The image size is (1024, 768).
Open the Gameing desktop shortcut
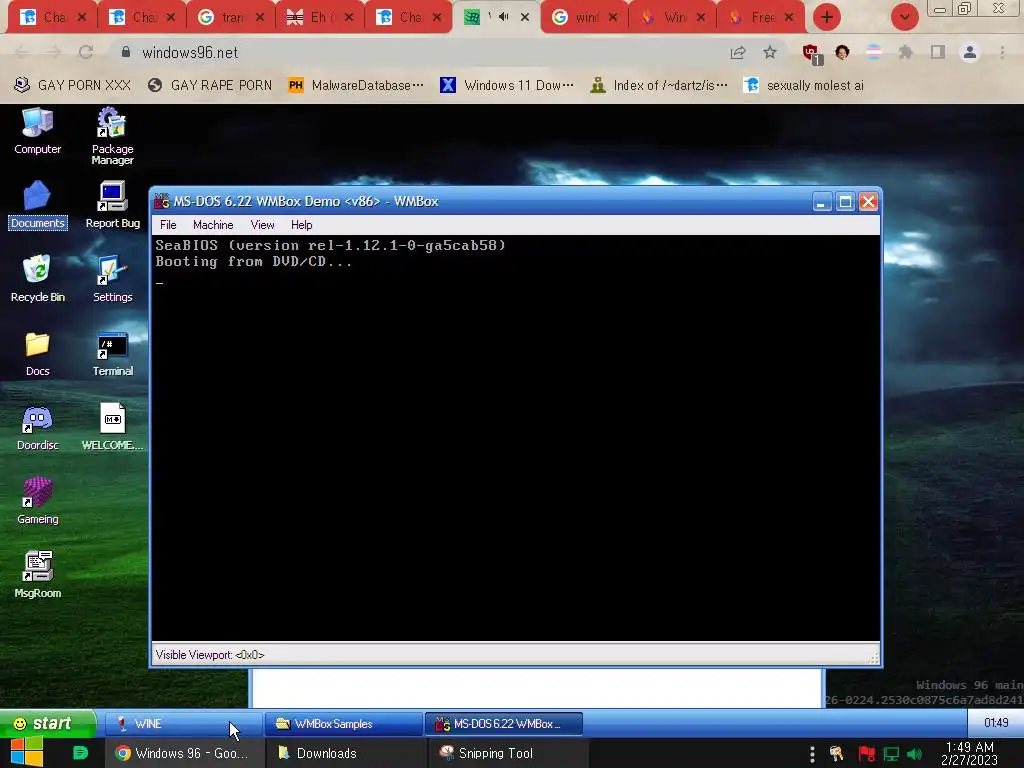point(37,502)
